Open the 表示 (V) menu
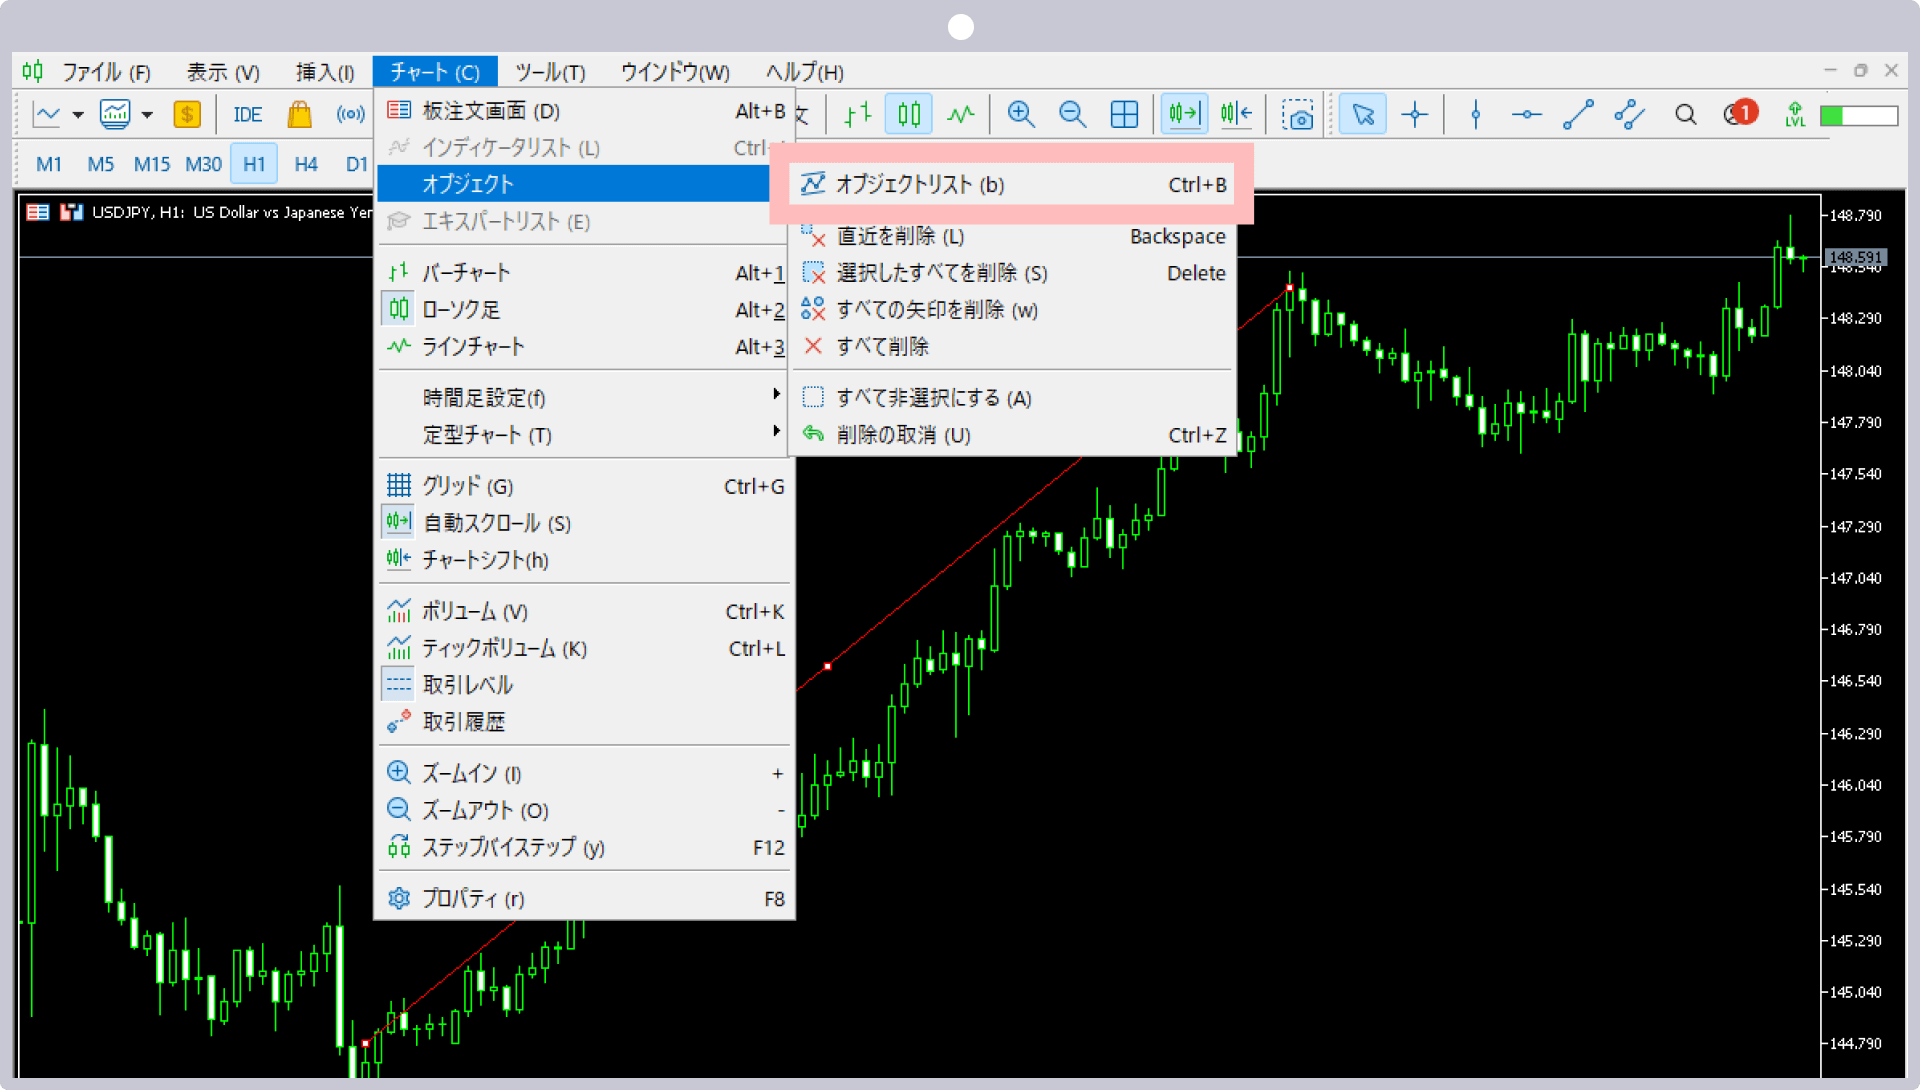Screen dimensions: 1920x1090 click(223, 72)
